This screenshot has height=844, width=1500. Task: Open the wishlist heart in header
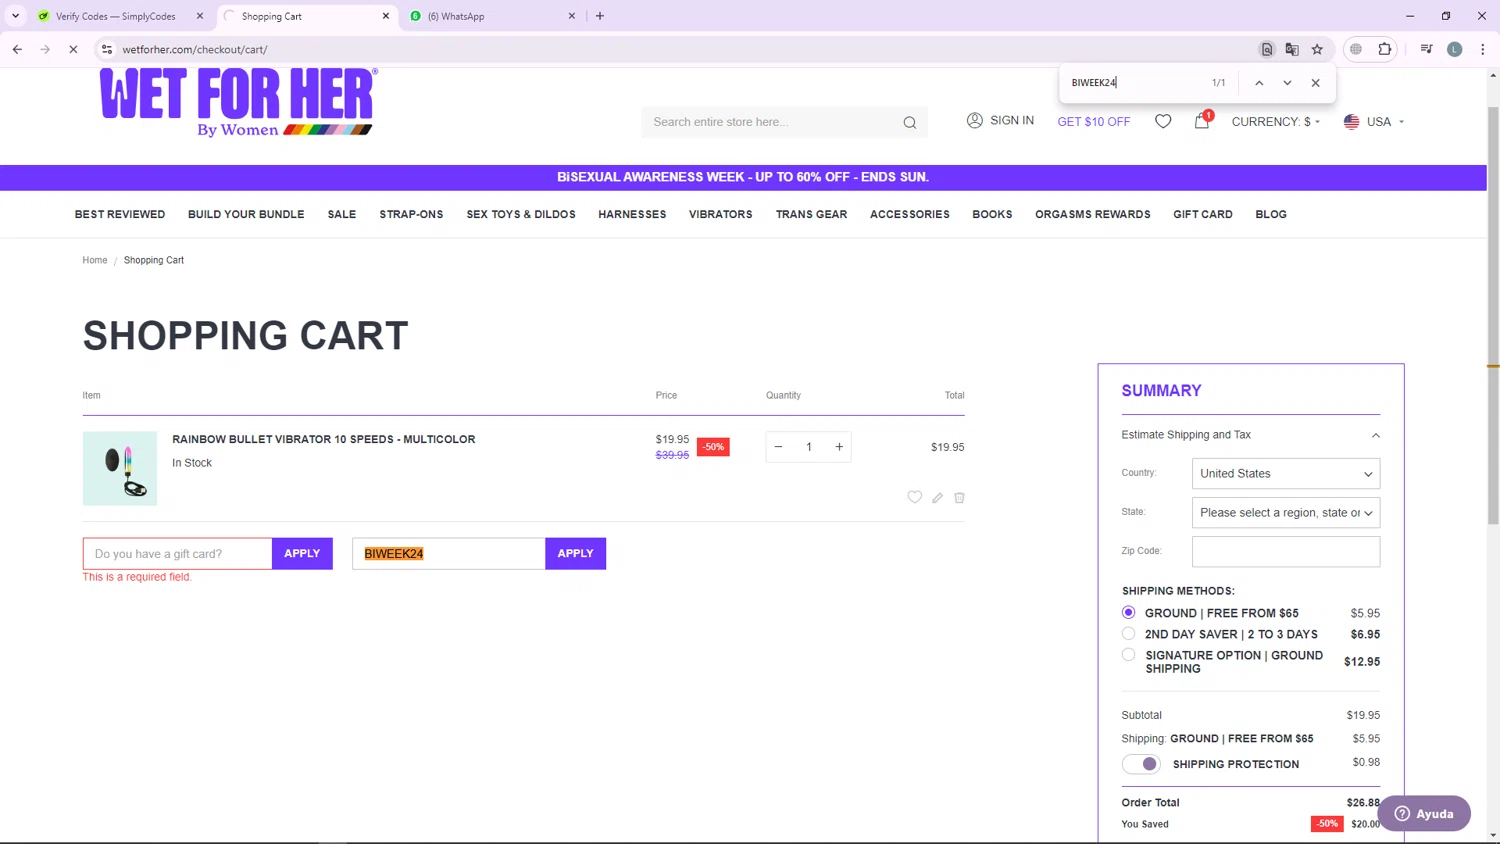1163,121
